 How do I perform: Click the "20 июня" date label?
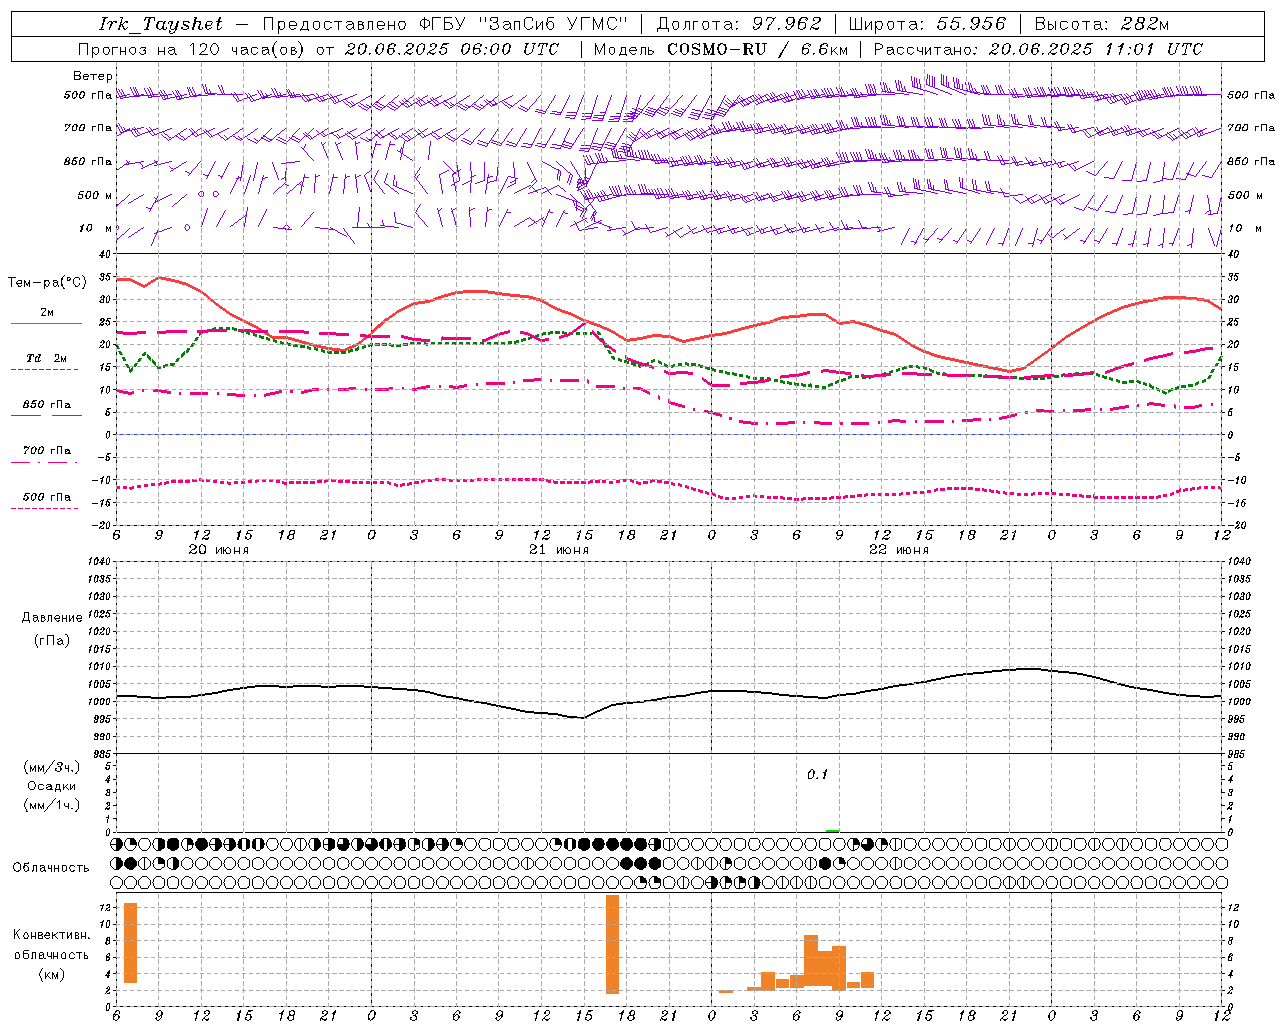coord(219,550)
